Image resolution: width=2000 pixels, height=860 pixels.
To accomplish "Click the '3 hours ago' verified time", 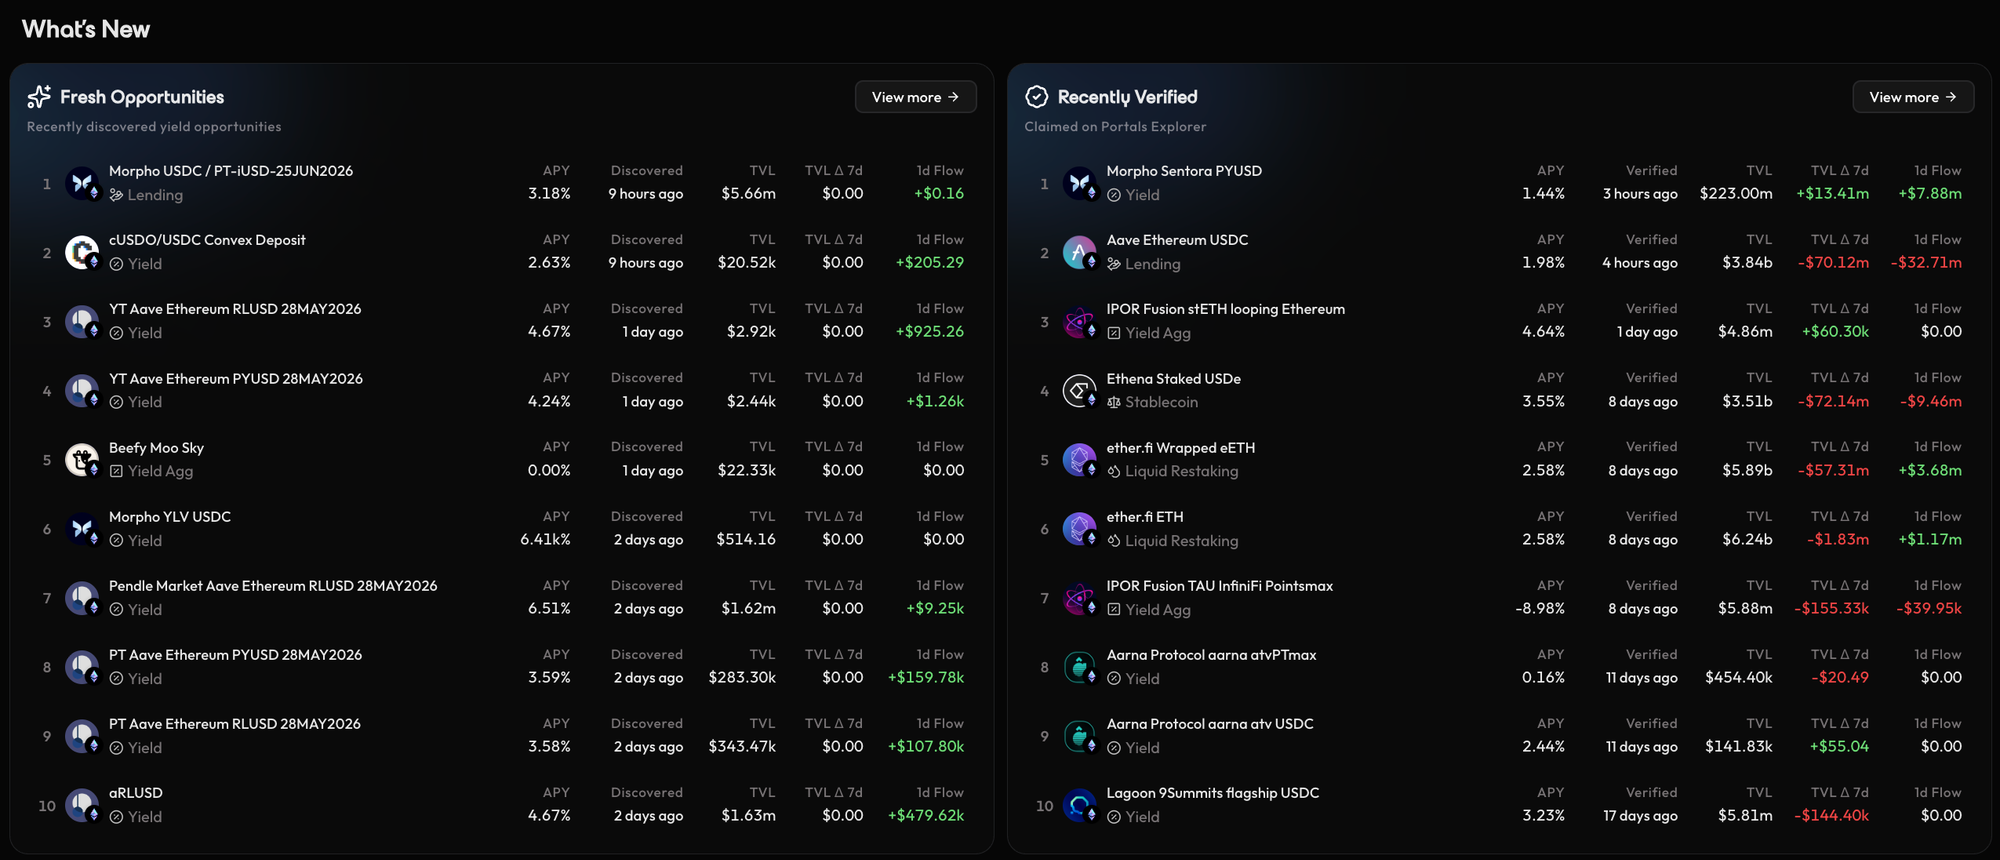I will (x=1640, y=194).
